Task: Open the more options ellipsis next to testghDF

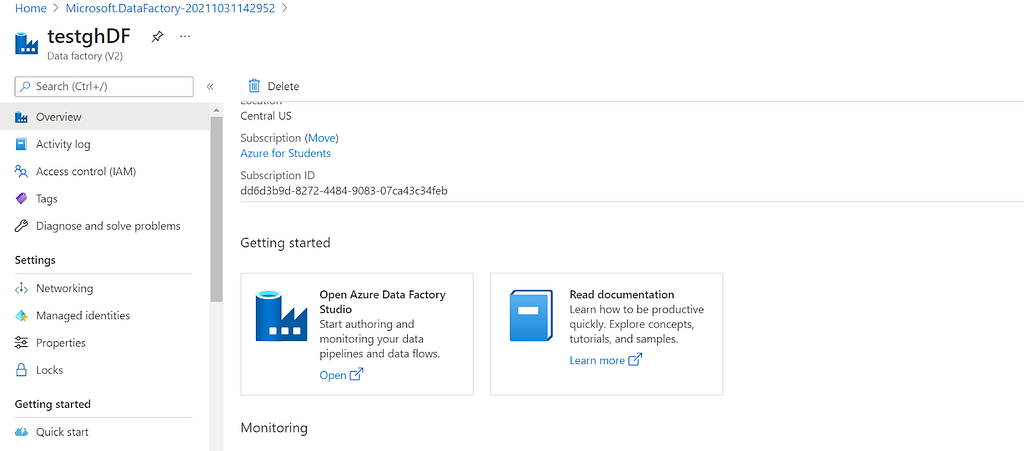Action: [x=185, y=36]
